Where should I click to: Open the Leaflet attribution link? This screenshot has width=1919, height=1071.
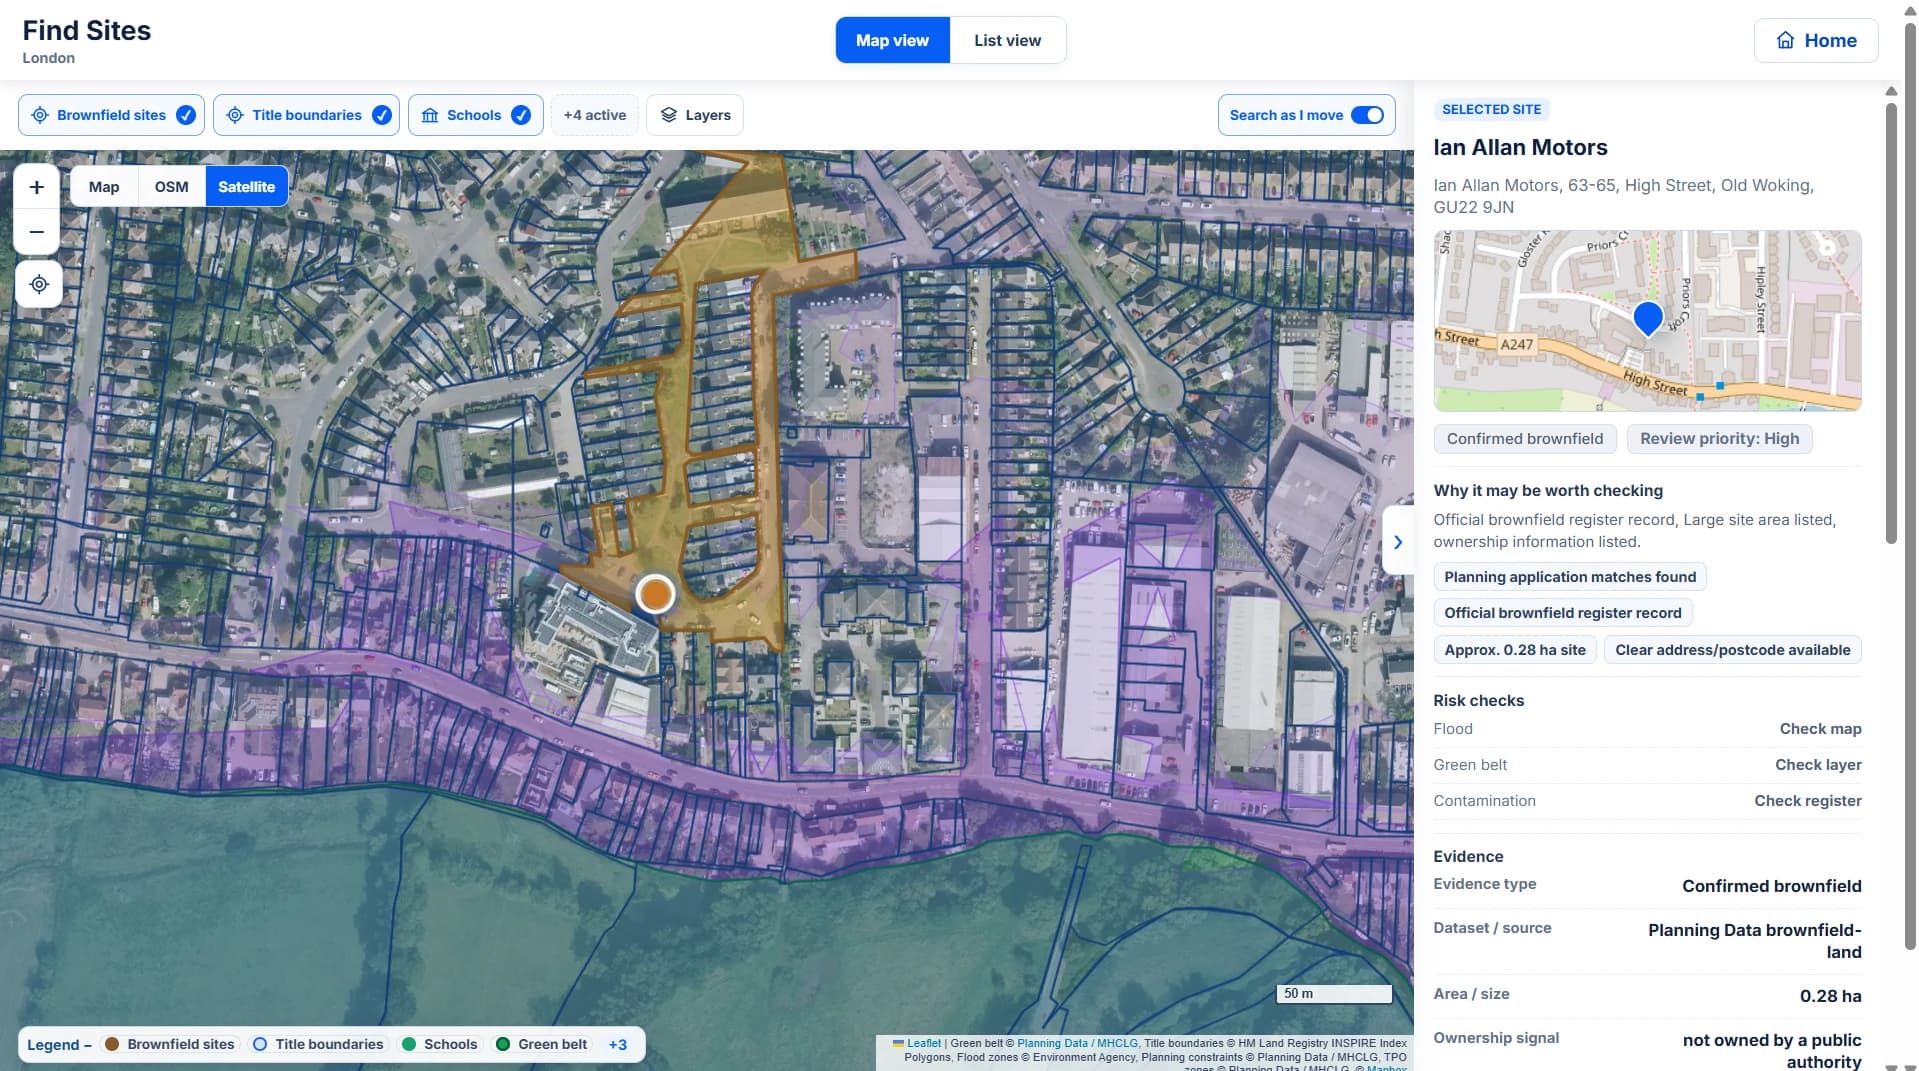(x=923, y=1043)
